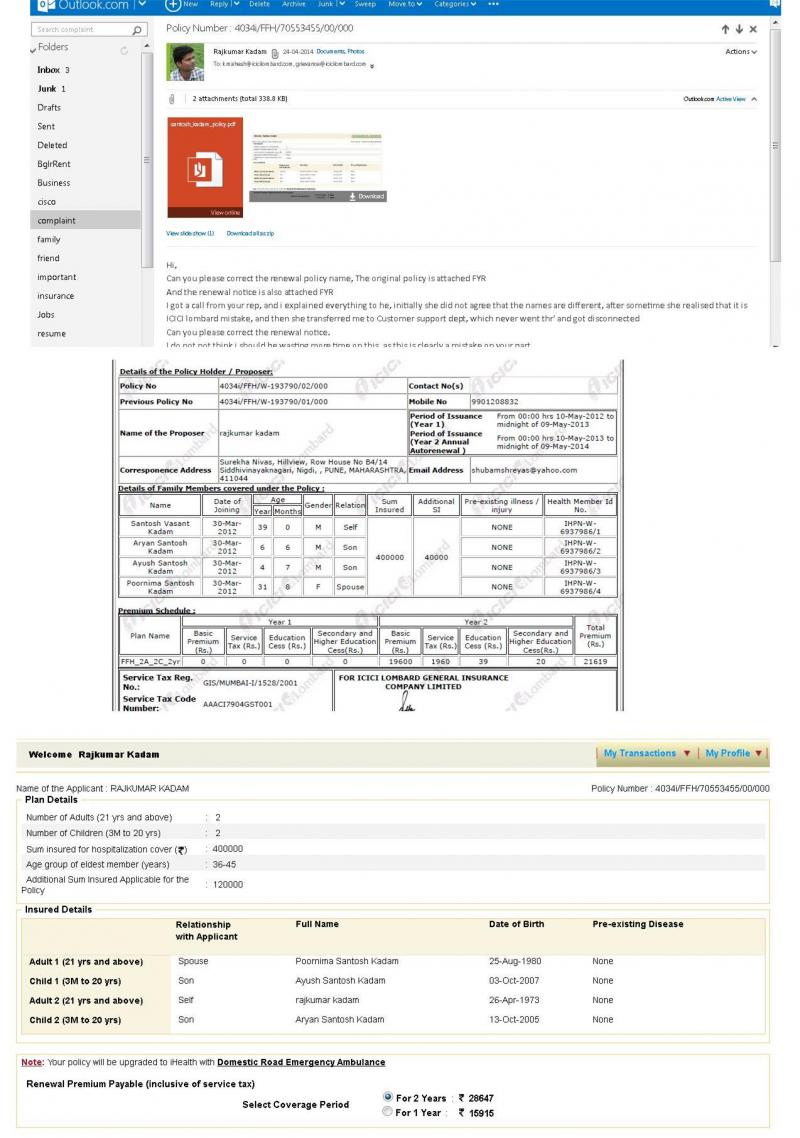This screenshot has width=800, height=1138.
Task: Click the search magnifier icon
Action: pos(137,30)
